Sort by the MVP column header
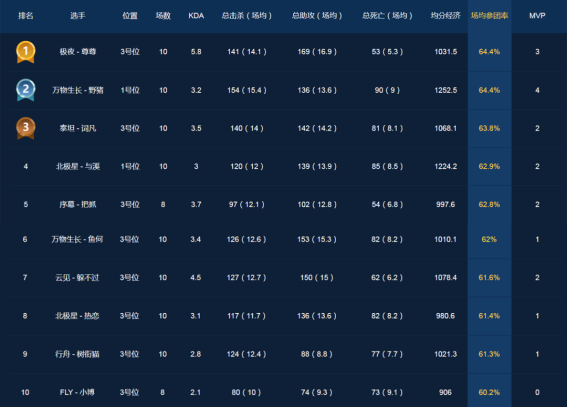This screenshot has height=407, width=567. (x=537, y=16)
